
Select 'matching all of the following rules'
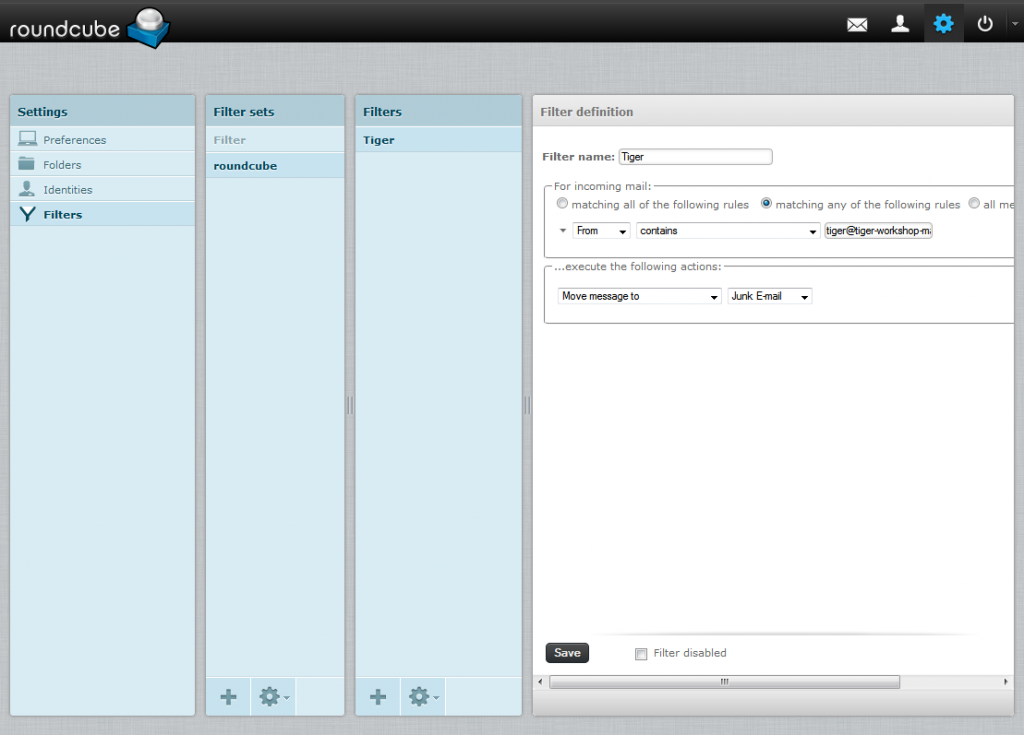point(562,203)
